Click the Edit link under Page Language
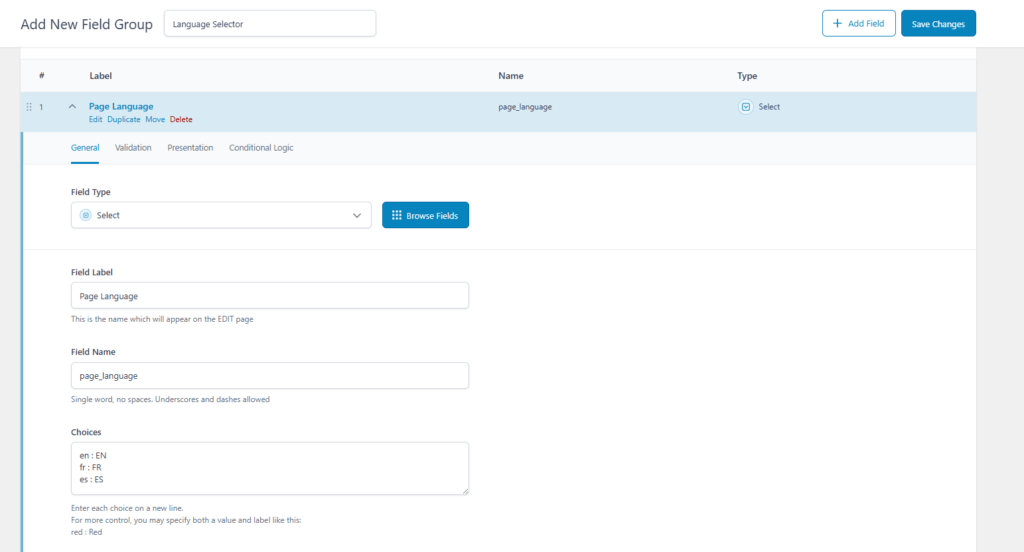The image size is (1024, 552). click(96, 119)
